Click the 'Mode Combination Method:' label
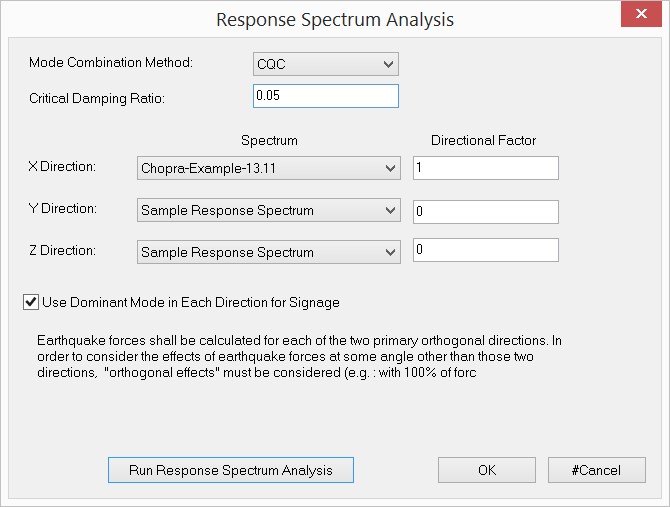Viewport: 670px width, 507px height. [111, 62]
